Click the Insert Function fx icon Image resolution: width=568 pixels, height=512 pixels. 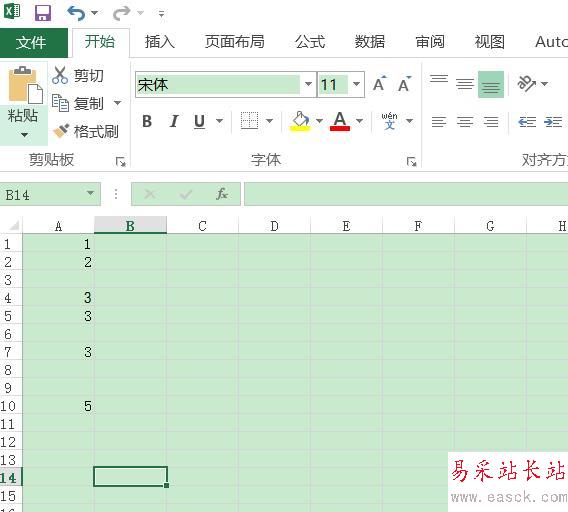[x=222, y=194]
